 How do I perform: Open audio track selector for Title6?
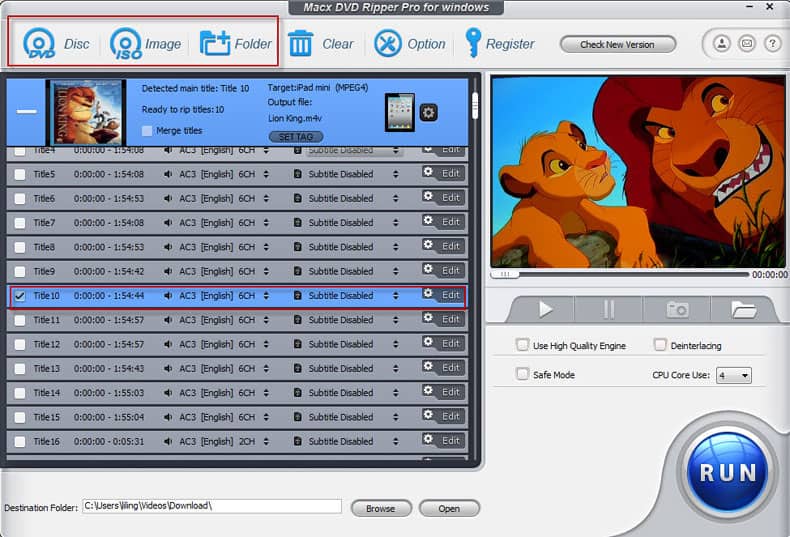(266, 198)
